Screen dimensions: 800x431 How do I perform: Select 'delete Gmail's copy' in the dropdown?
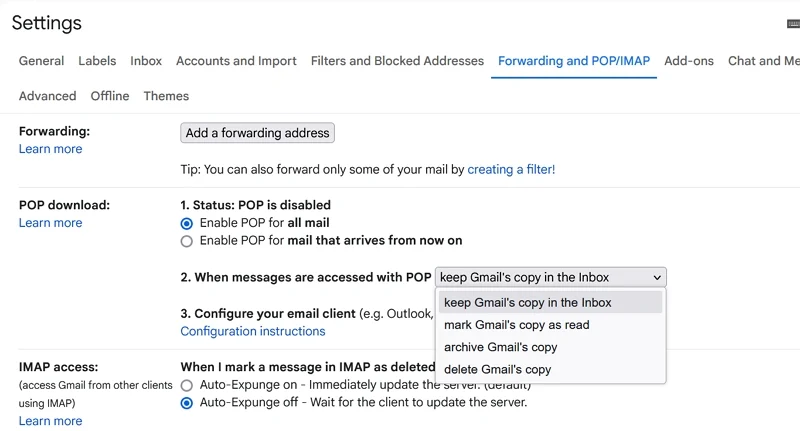498,369
